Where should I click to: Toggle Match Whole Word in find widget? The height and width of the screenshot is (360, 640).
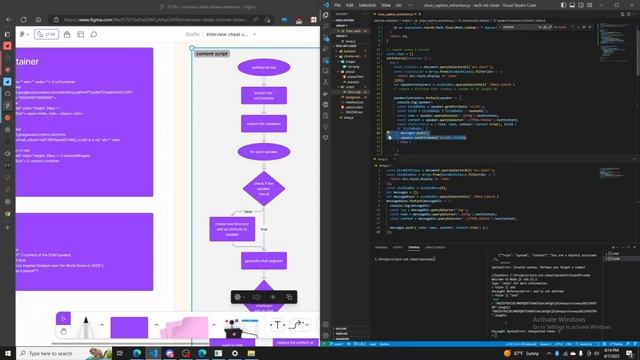click(545, 27)
